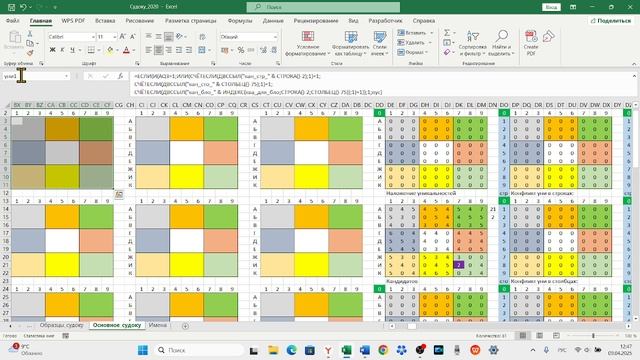The height and width of the screenshot is (360, 640).
Task: Open the Файл menu tab
Action: tap(13, 20)
